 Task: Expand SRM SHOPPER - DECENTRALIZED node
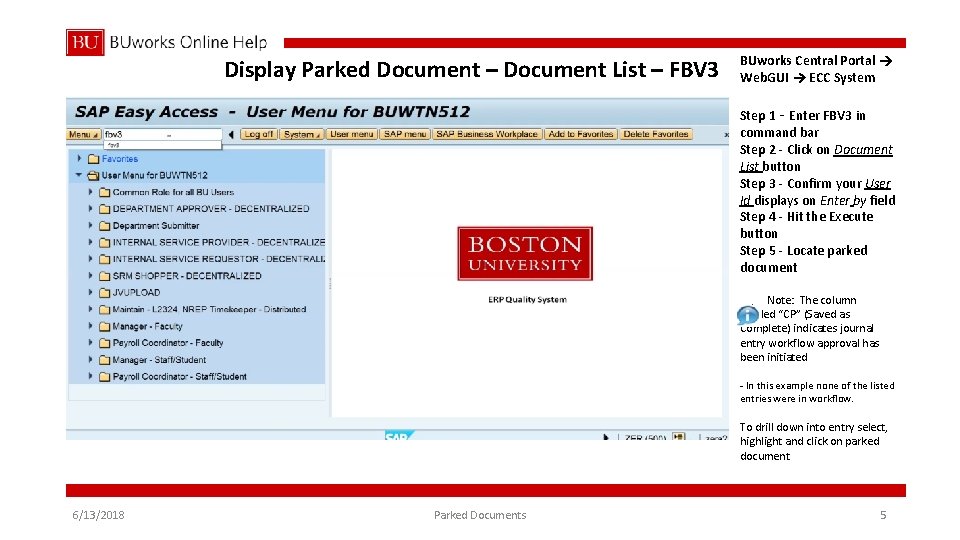[90, 276]
